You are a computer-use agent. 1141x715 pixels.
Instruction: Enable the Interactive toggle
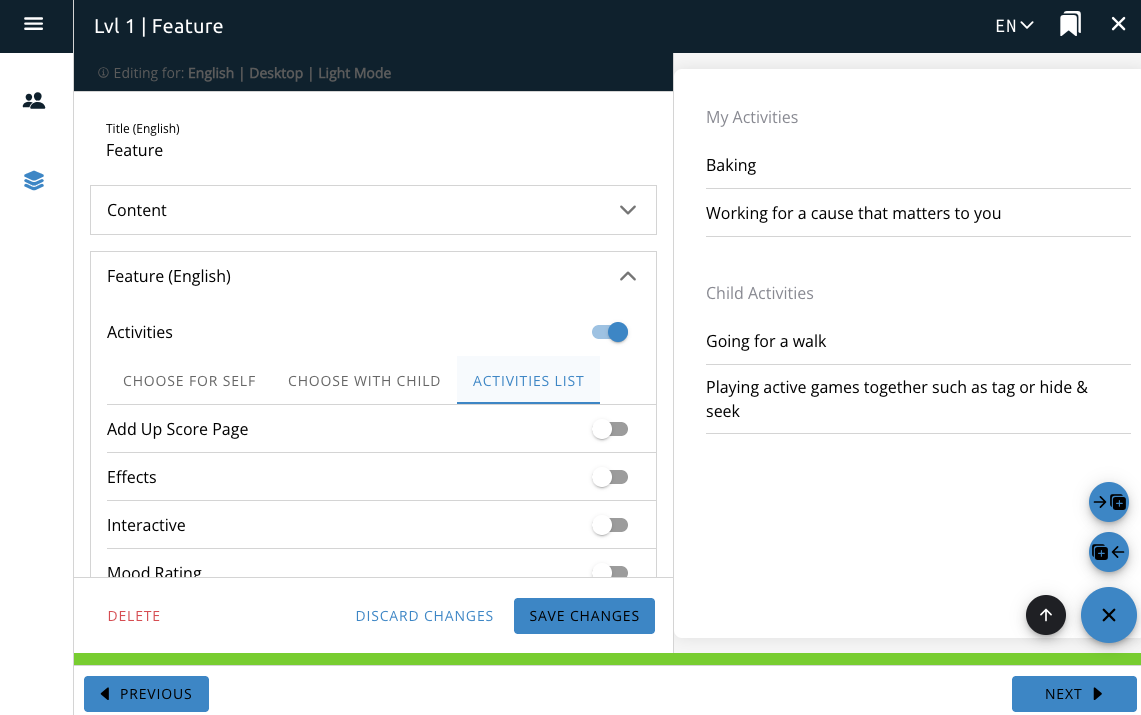[x=610, y=525]
